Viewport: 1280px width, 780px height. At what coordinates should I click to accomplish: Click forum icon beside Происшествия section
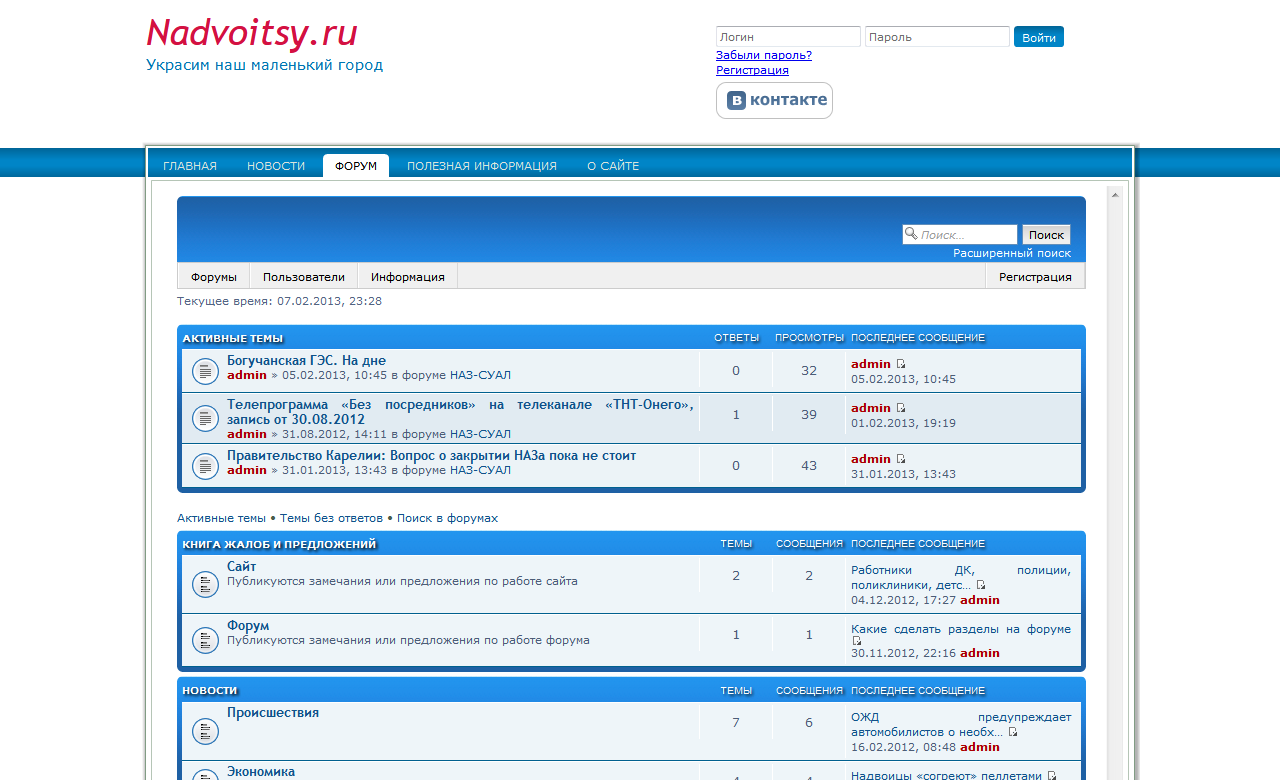pyautogui.click(x=205, y=731)
